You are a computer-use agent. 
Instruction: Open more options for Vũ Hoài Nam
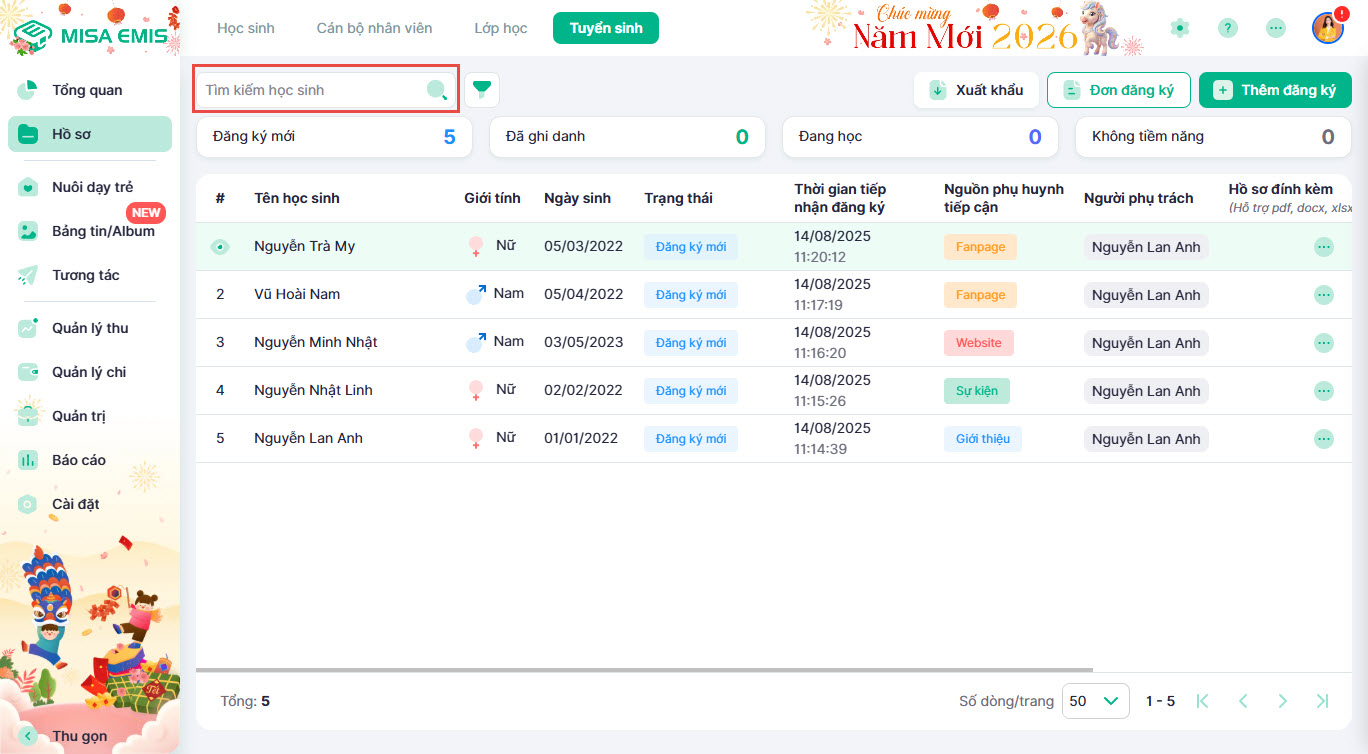coord(1323,295)
